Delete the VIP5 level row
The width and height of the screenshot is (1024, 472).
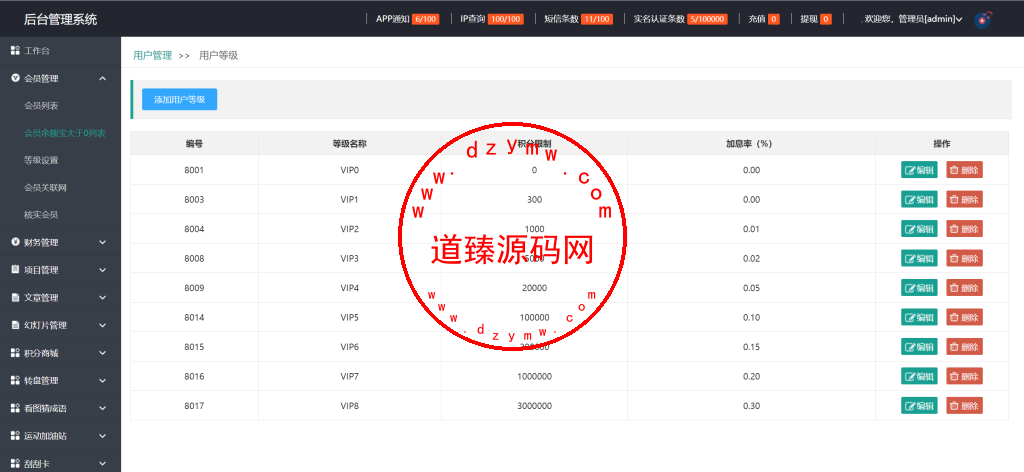tap(965, 317)
